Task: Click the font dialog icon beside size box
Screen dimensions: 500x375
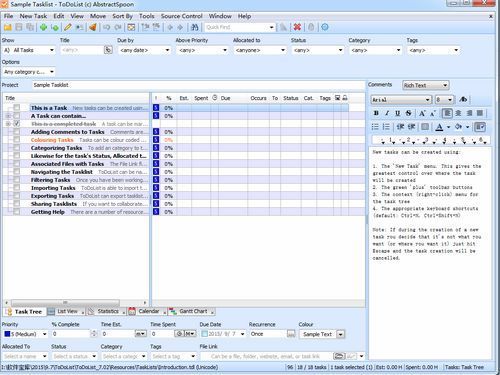Action: point(463,99)
